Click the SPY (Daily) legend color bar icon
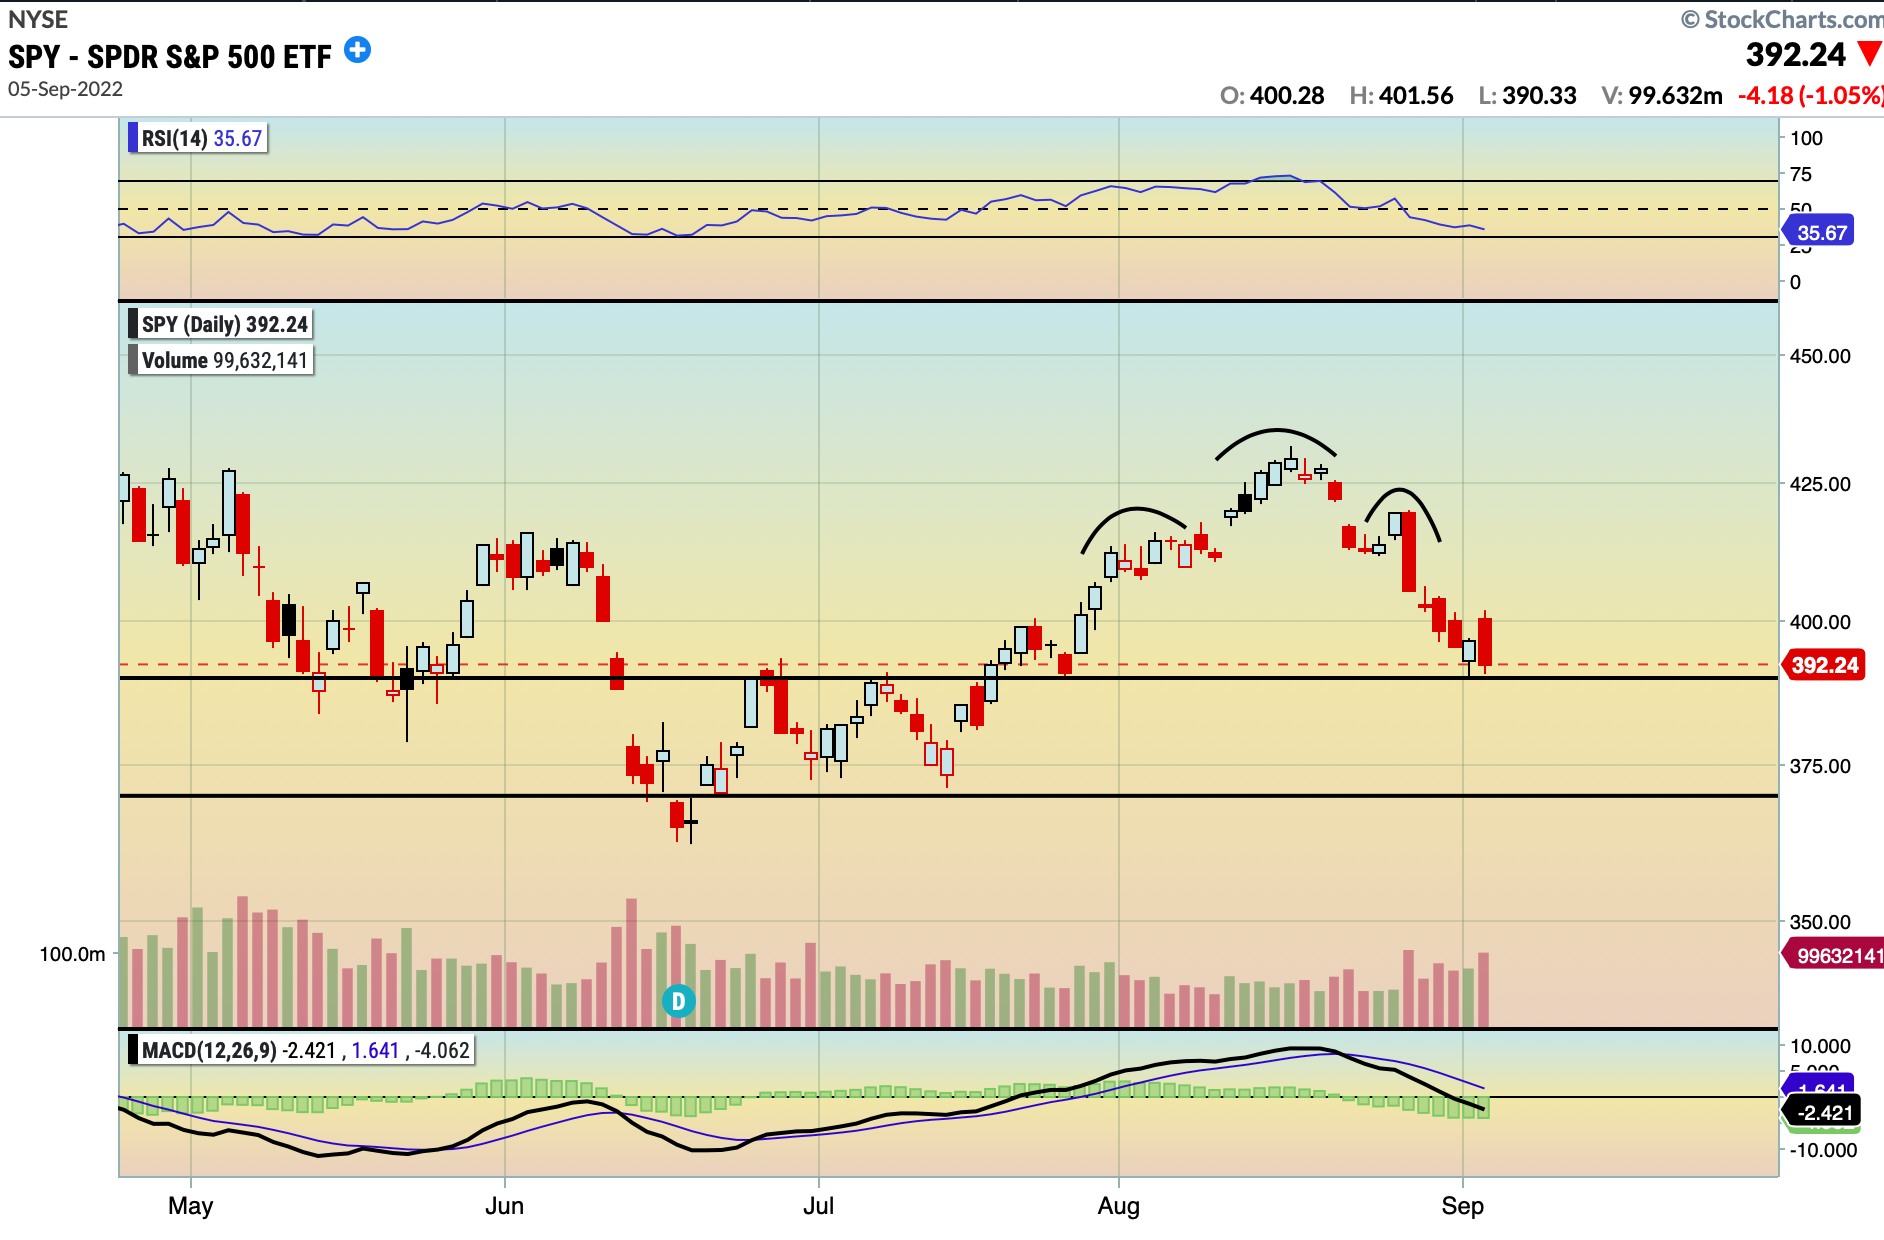 click(133, 323)
